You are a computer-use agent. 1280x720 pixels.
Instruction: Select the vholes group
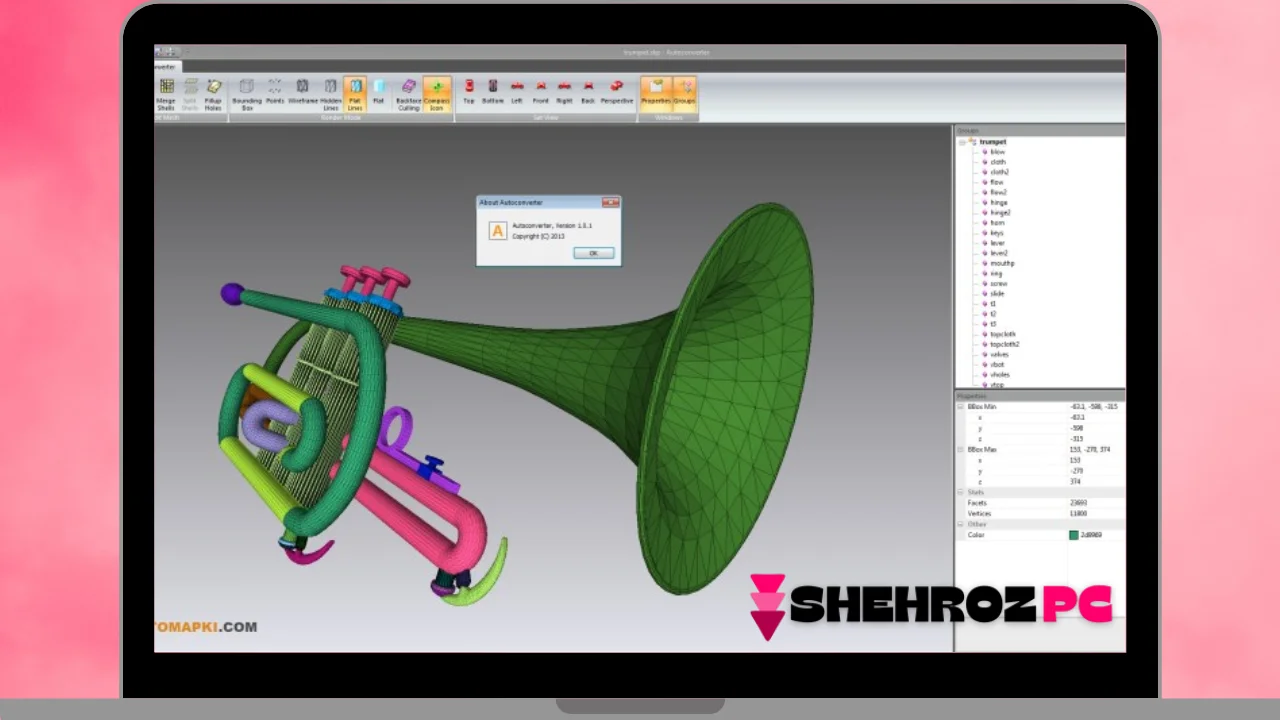(x=999, y=374)
